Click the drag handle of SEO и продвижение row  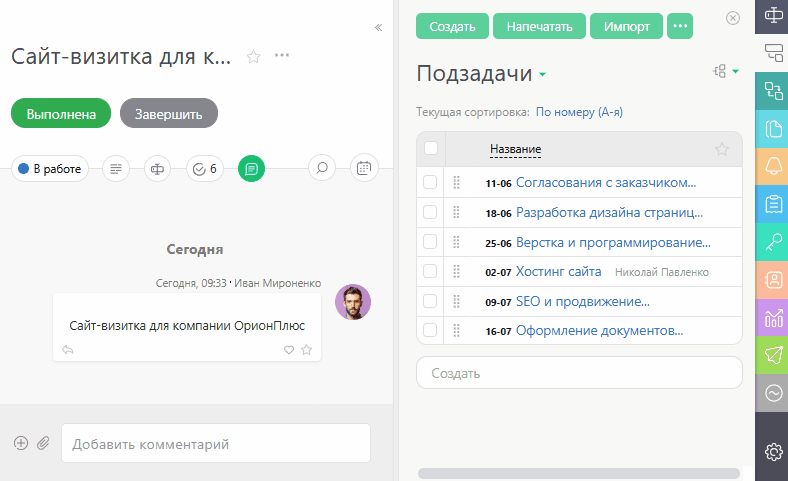456,301
